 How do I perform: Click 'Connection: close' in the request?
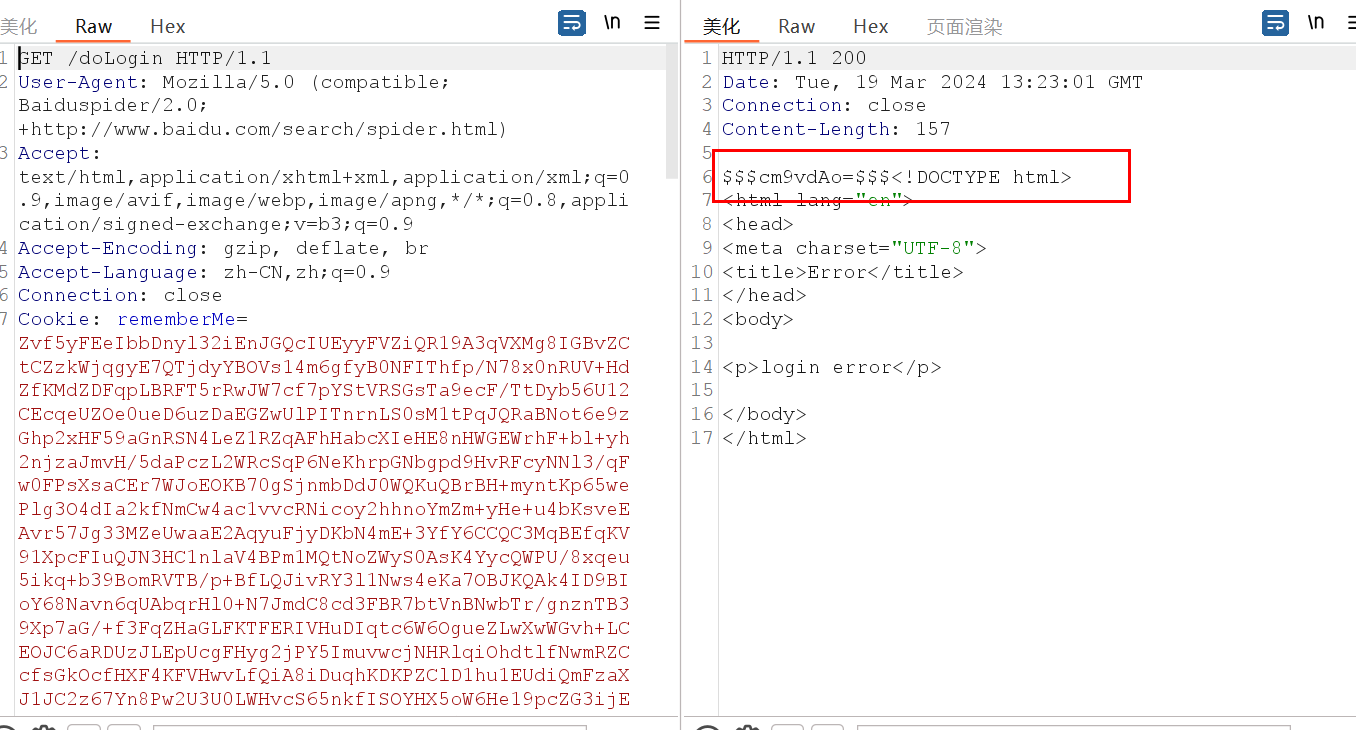coord(120,295)
